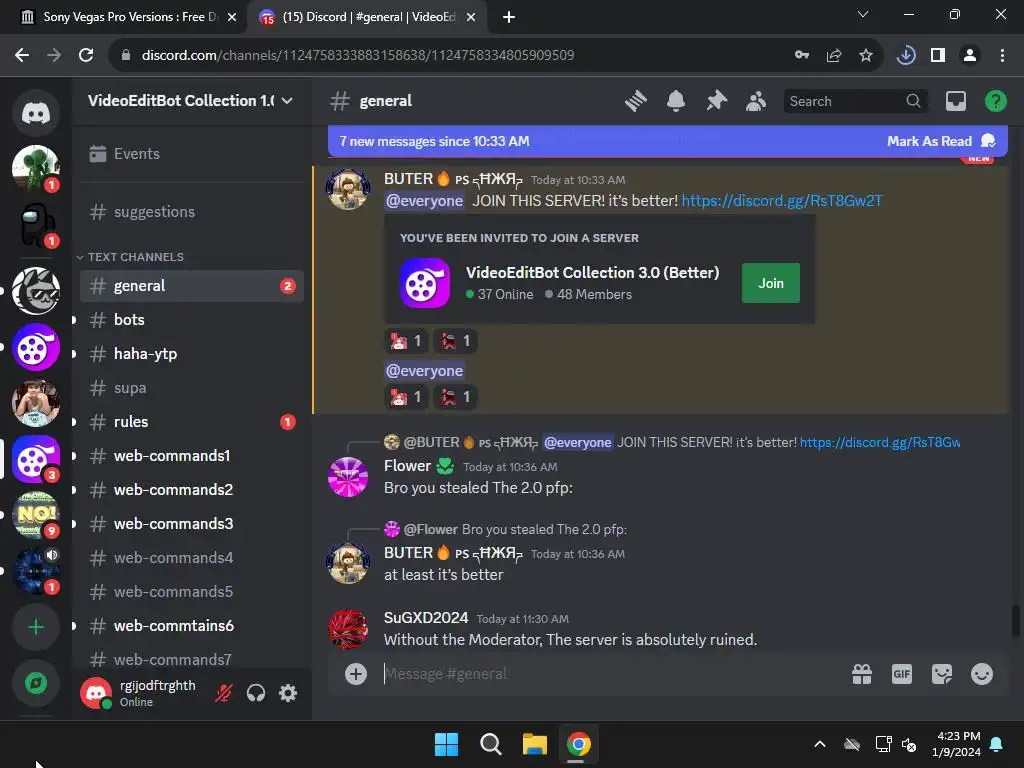The image size is (1024, 768).
Task: Open the web-commands1 channel
Action: click(191, 456)
